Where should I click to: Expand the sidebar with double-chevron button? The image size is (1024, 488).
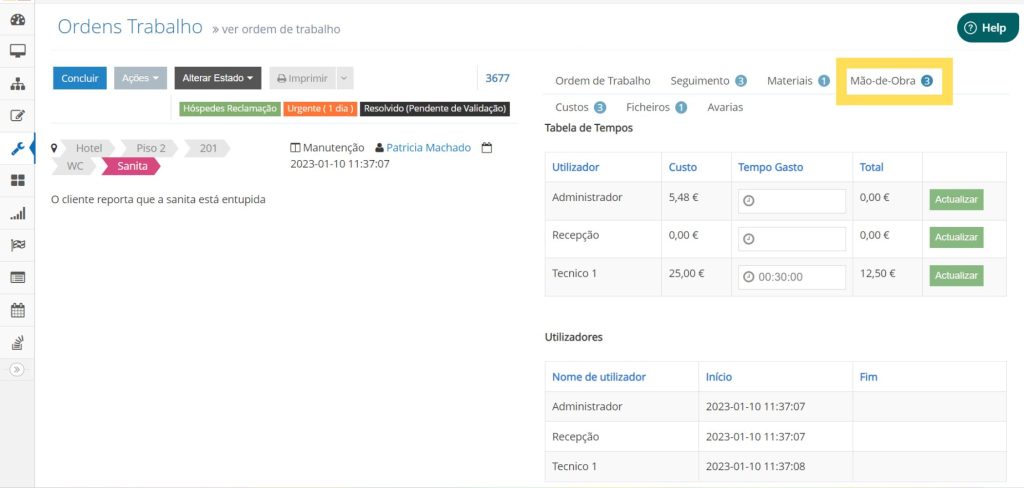click(17, 369)
